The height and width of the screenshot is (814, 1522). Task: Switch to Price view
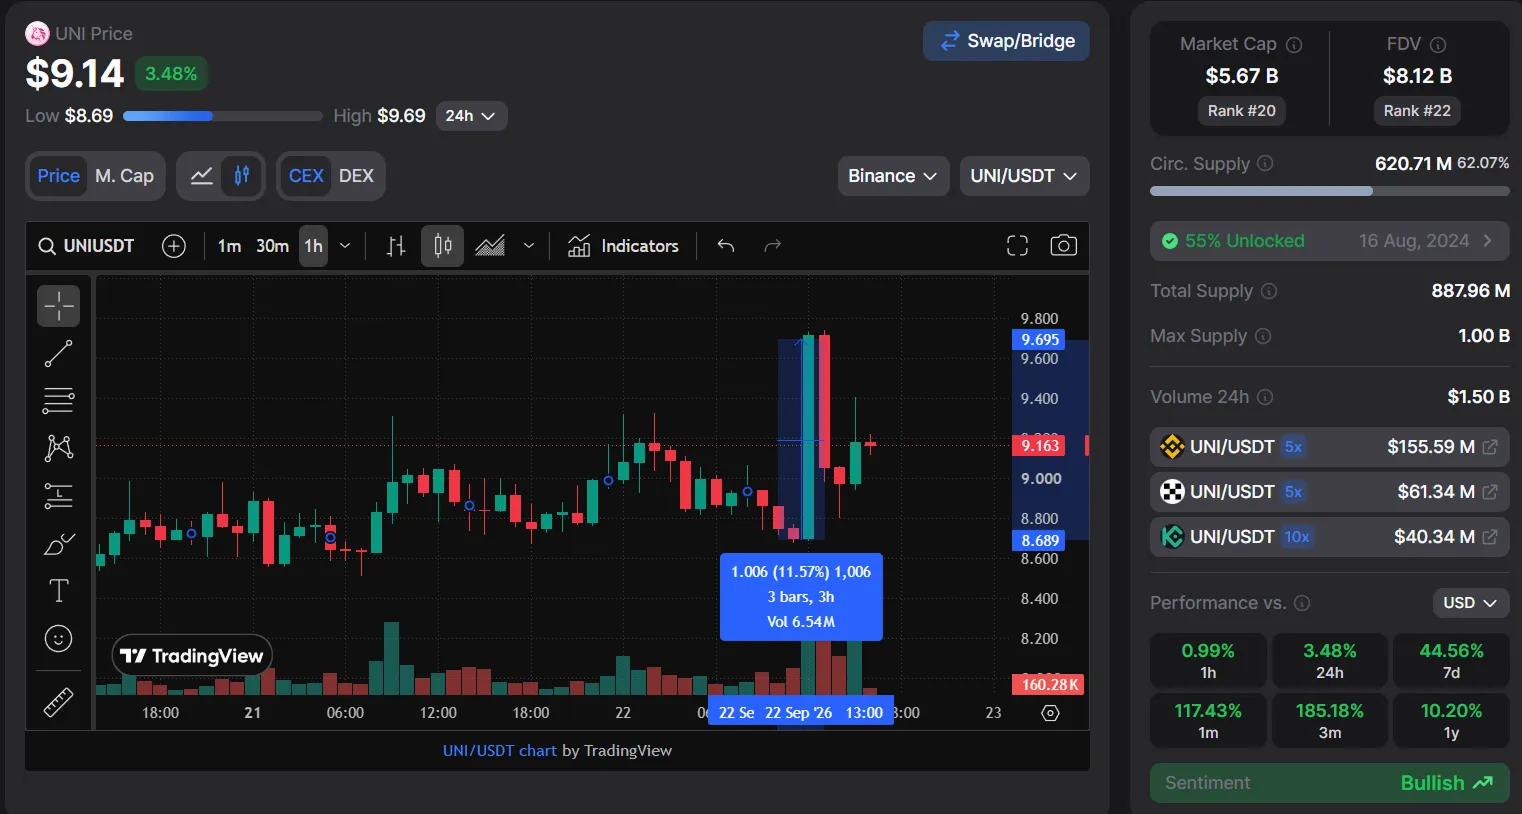pyautogui.click(x=58, y=176)
